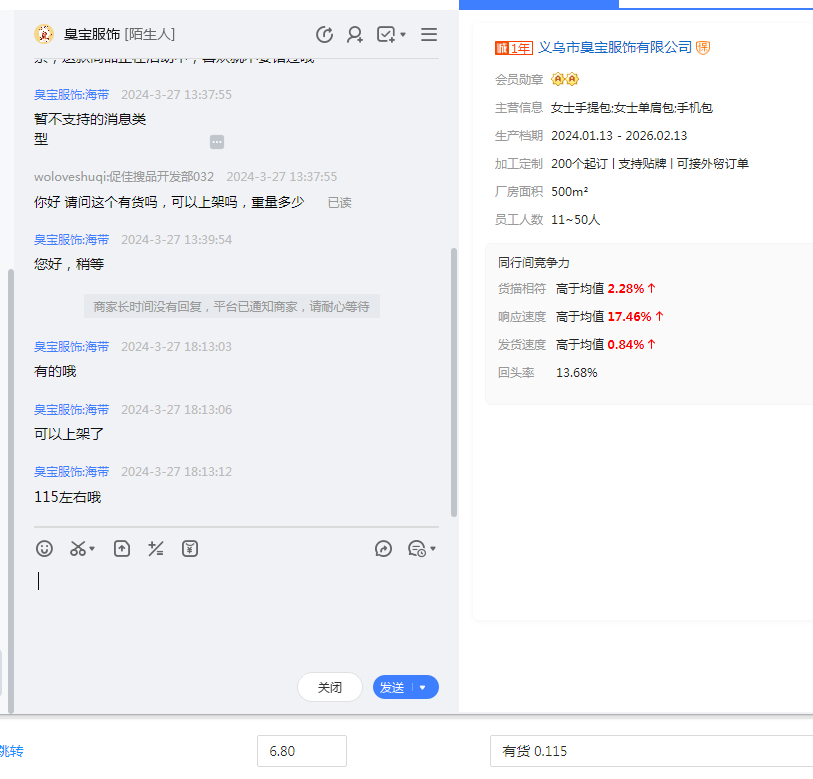Viewport: 813px width, 779px height.
Task: Open the calculator icon in chat toolbar
Action: click(155, 549)
